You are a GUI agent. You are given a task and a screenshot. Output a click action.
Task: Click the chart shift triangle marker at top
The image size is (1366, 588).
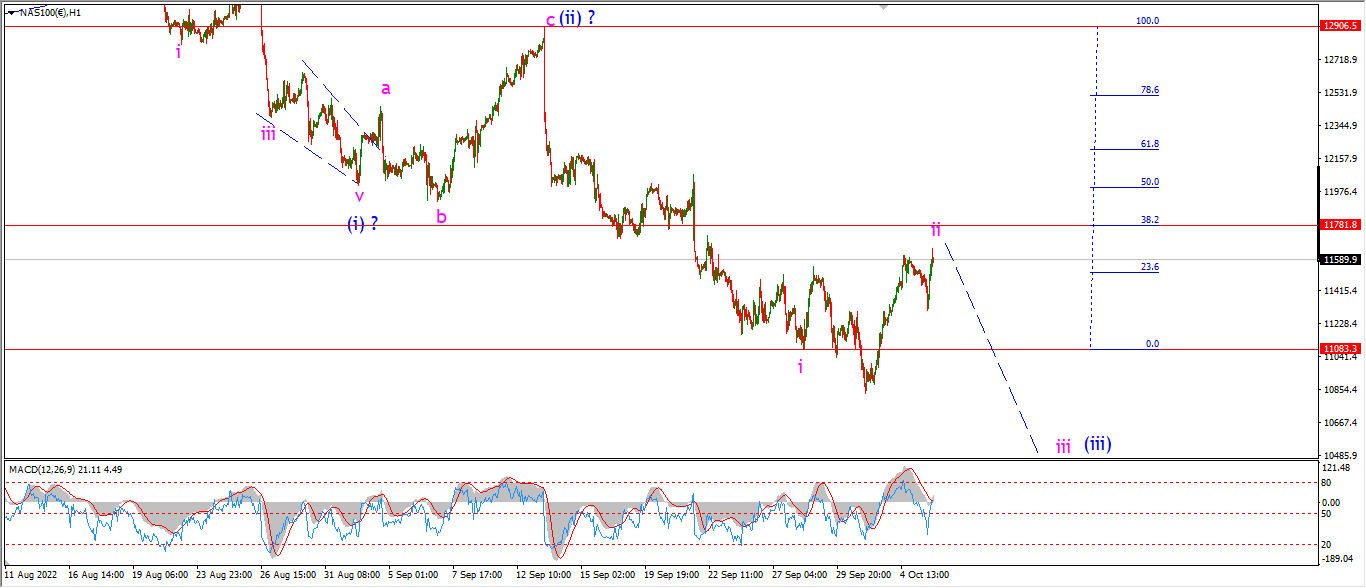coord(883,6)
